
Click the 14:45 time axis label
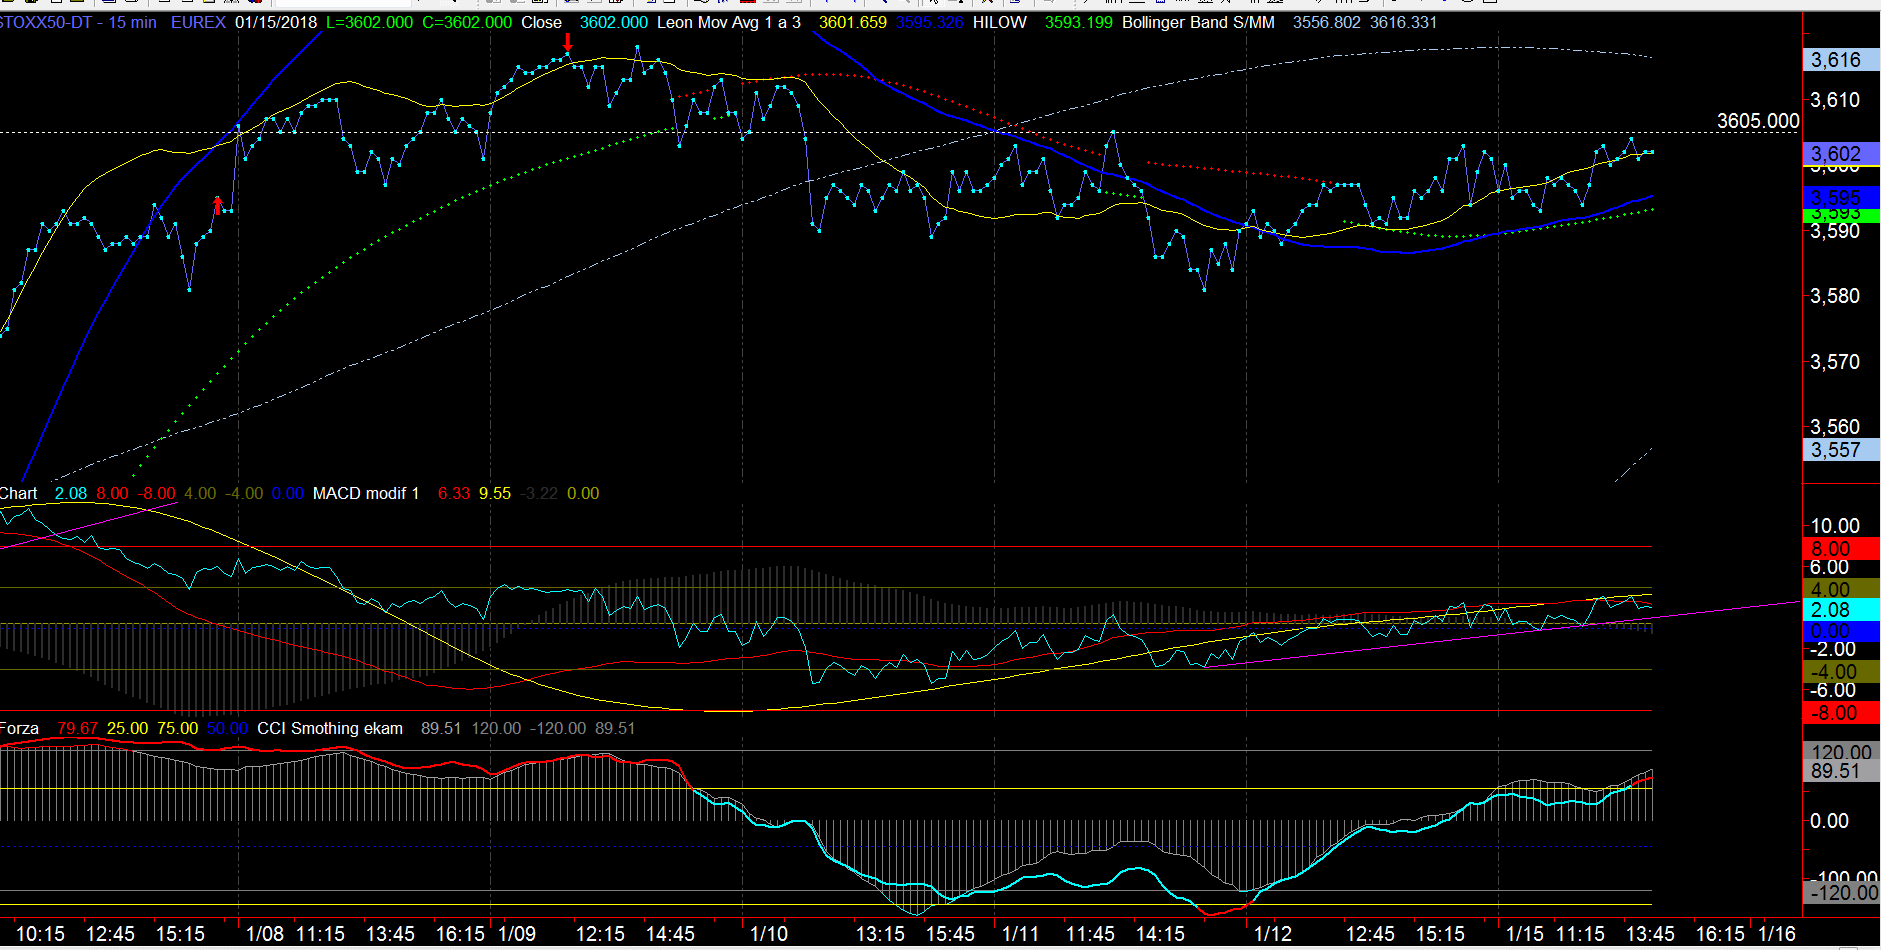(x=670, y=934)
